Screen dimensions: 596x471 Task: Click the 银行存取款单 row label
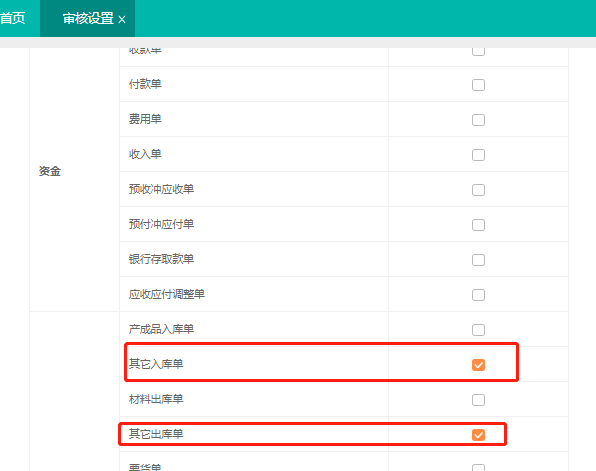pyautogui.click(x=161, y=259)
